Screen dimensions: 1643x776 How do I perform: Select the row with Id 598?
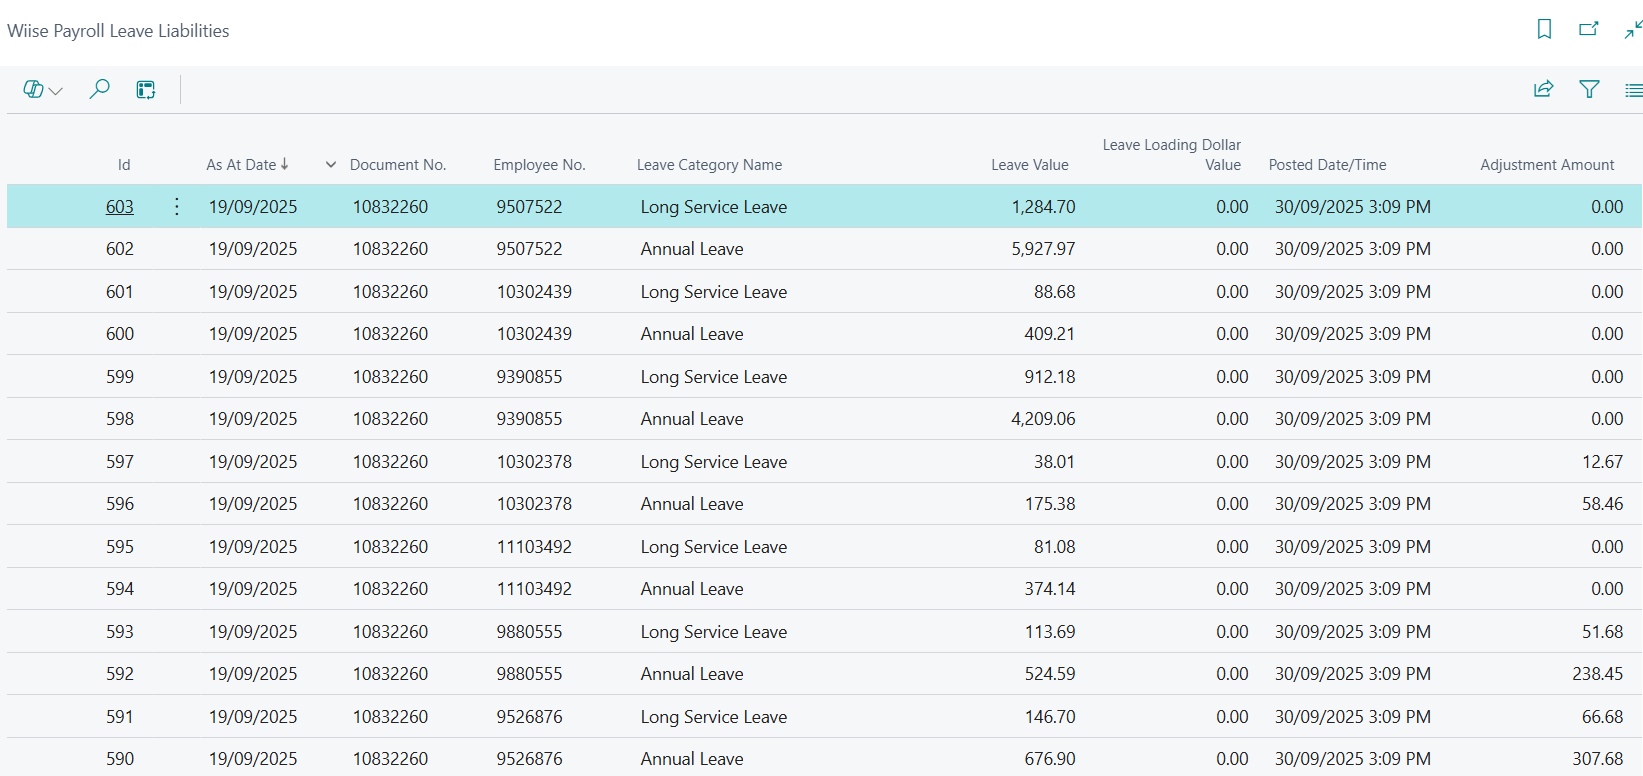(120, 419)
